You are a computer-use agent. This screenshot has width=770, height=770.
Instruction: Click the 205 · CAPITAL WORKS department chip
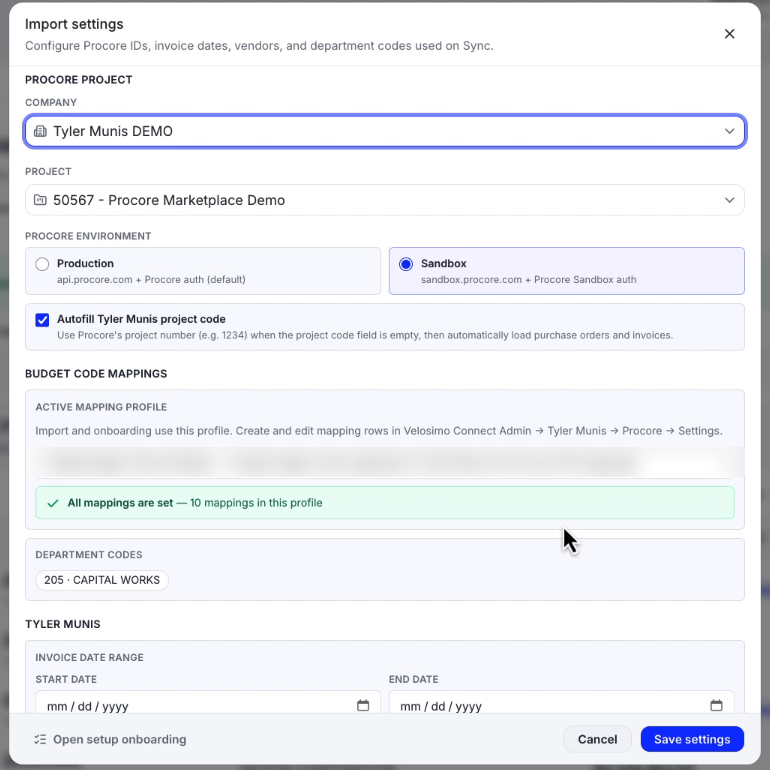[102, 580]
